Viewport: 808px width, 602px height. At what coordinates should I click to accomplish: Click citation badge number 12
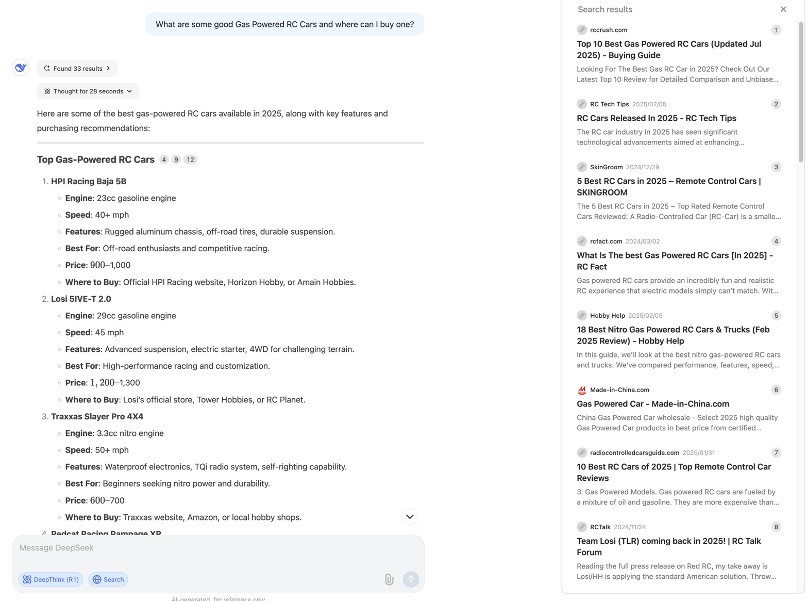(190, 160)
